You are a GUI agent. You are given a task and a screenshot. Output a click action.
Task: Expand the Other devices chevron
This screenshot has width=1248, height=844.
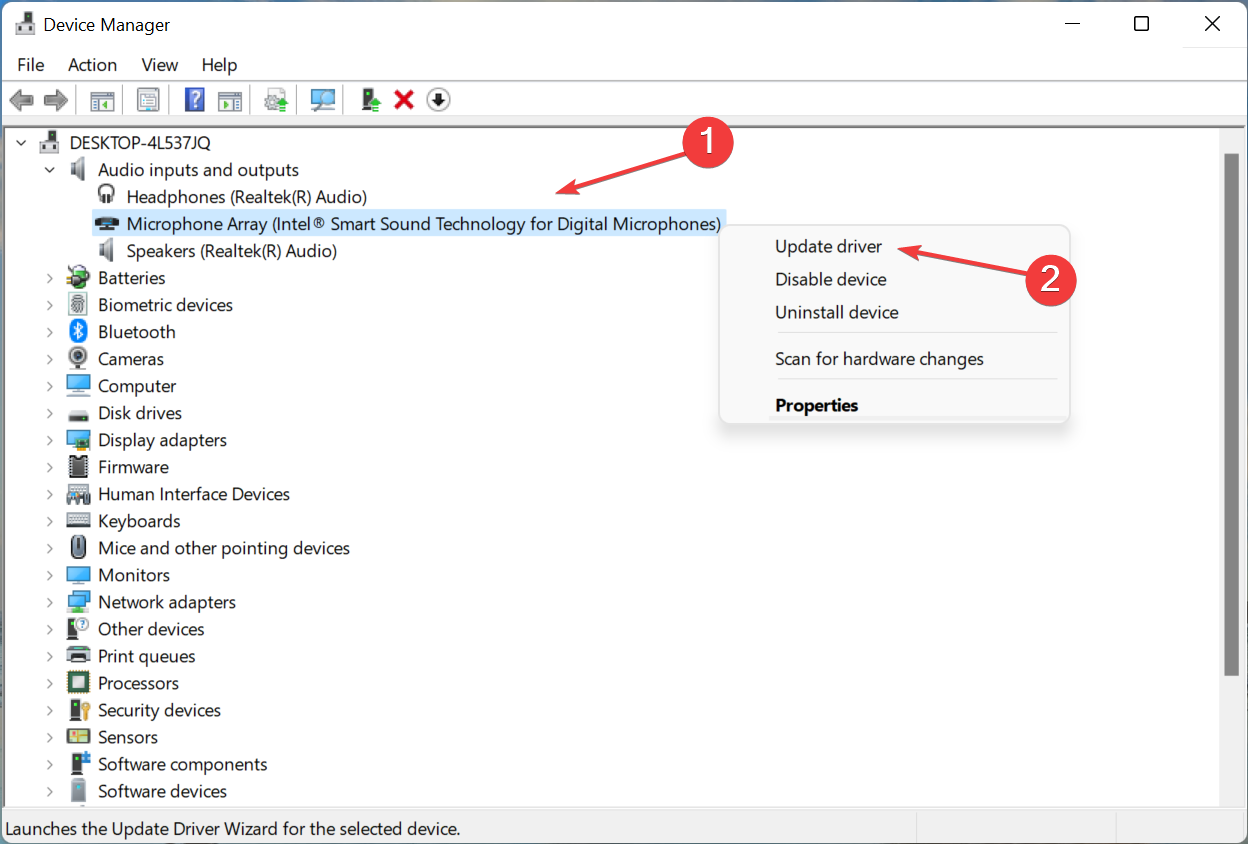49,629
